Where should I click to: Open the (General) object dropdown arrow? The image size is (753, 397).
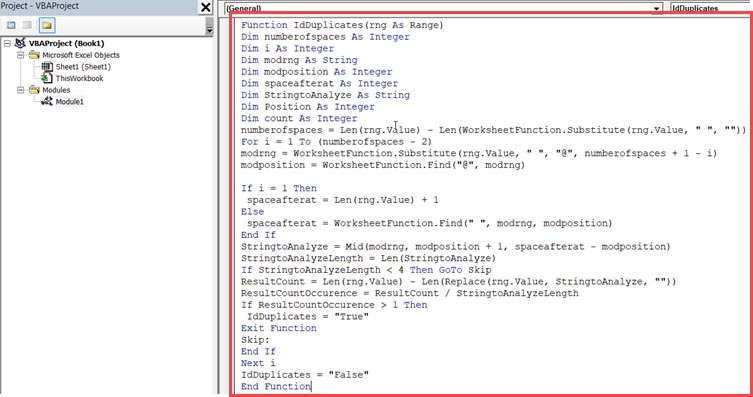(x=656, y=8)
